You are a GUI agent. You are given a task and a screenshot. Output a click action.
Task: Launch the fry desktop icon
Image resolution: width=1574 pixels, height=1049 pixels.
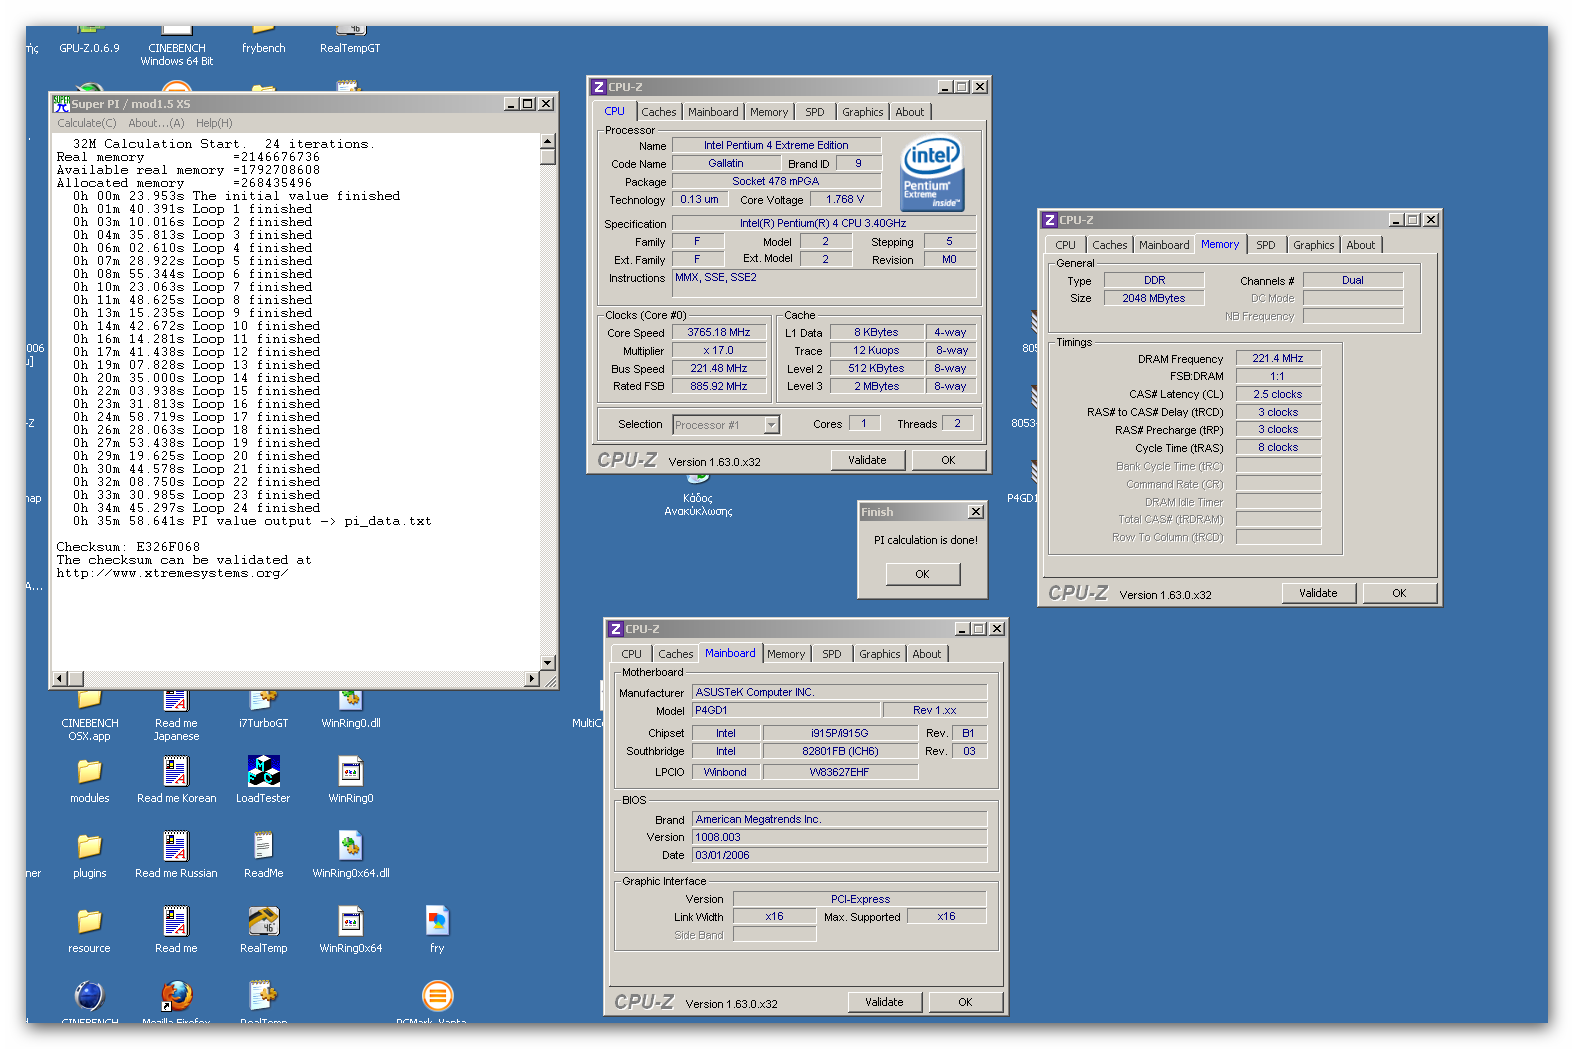[437, 921]
